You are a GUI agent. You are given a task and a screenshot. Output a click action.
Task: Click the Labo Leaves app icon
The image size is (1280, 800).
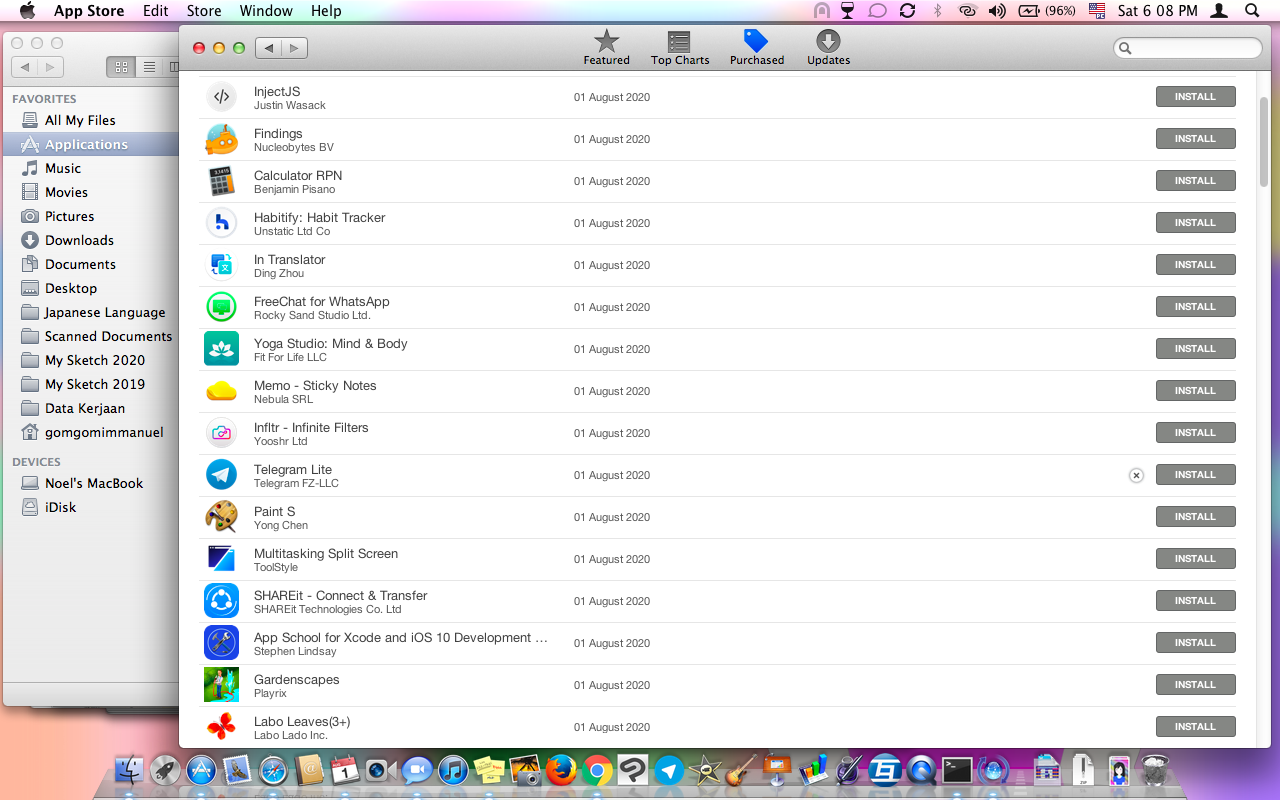(221, 727)
